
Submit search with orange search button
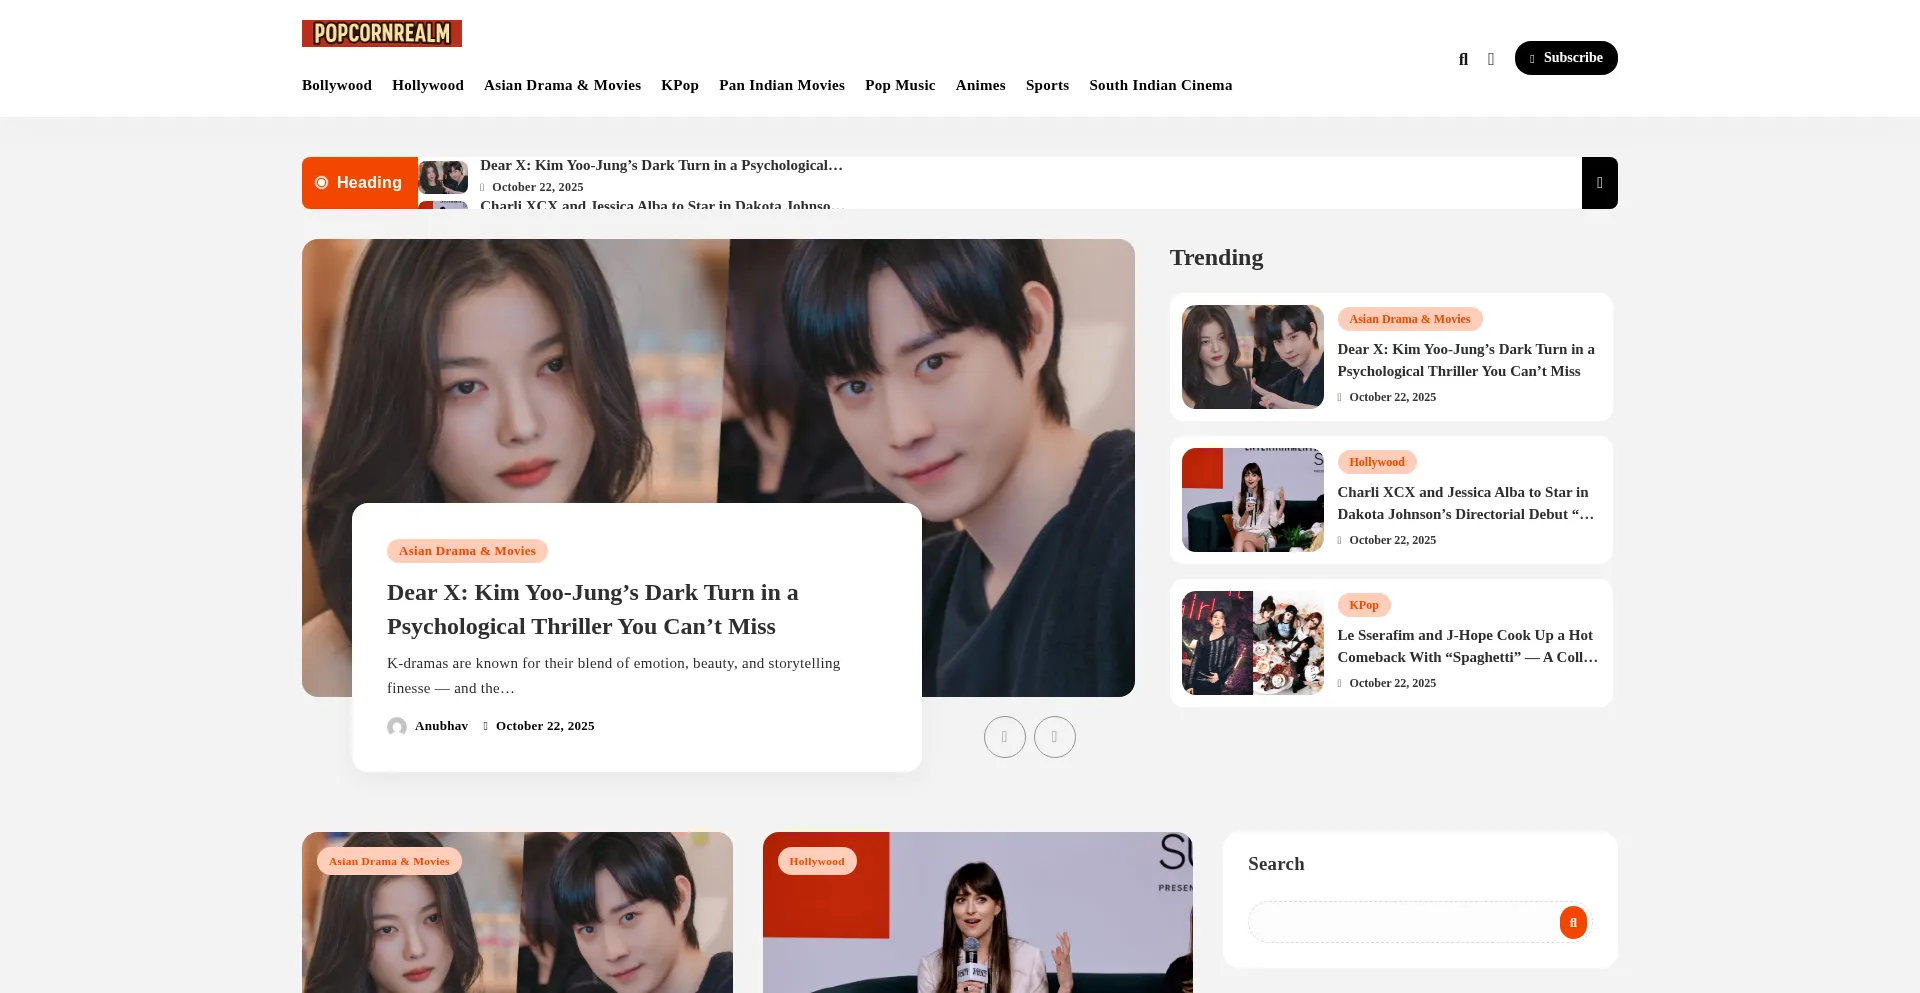pos(1572,922)
